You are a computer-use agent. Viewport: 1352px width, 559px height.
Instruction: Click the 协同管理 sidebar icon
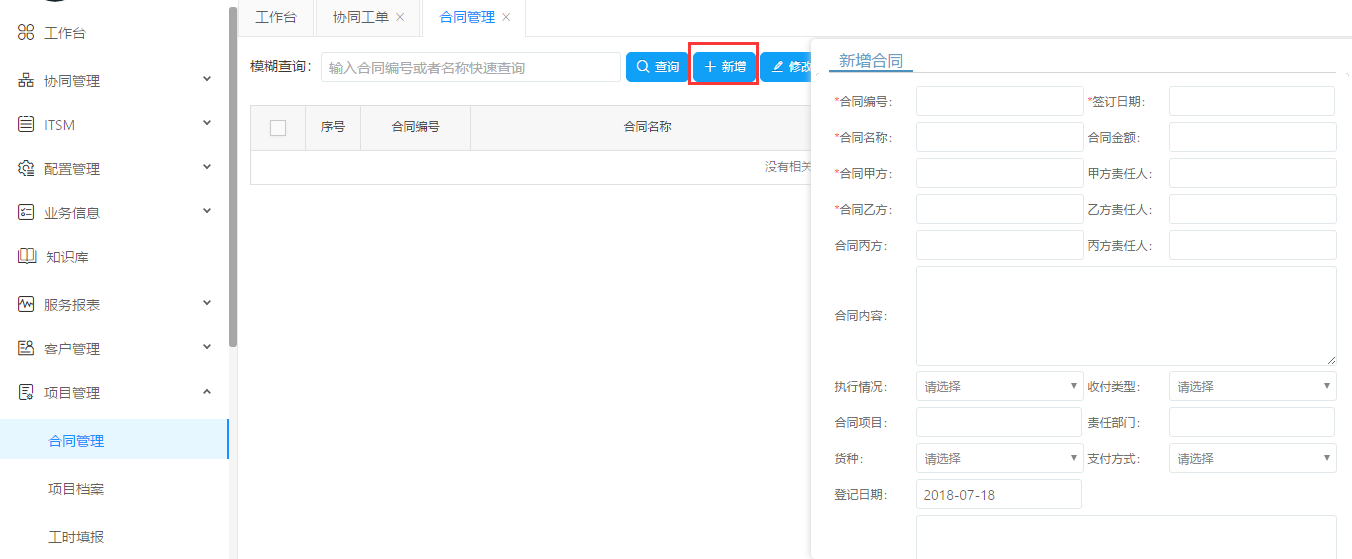[x=26, y=80]
